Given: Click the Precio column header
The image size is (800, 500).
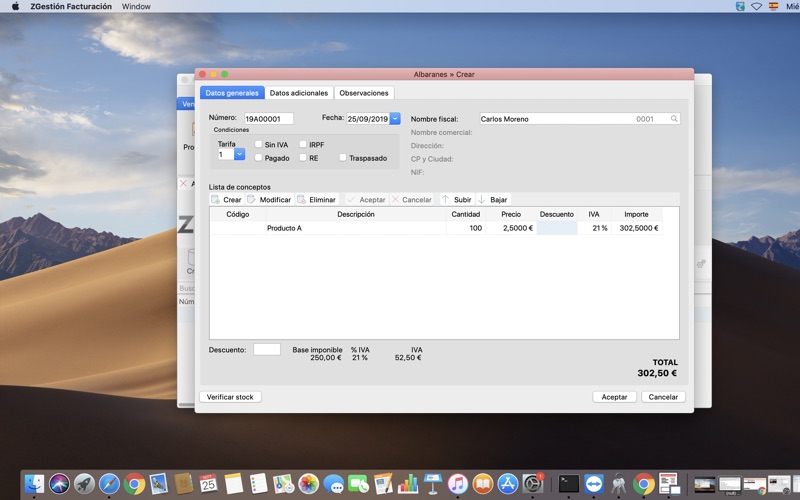Looking at the screenshot, I should (511, 214).
